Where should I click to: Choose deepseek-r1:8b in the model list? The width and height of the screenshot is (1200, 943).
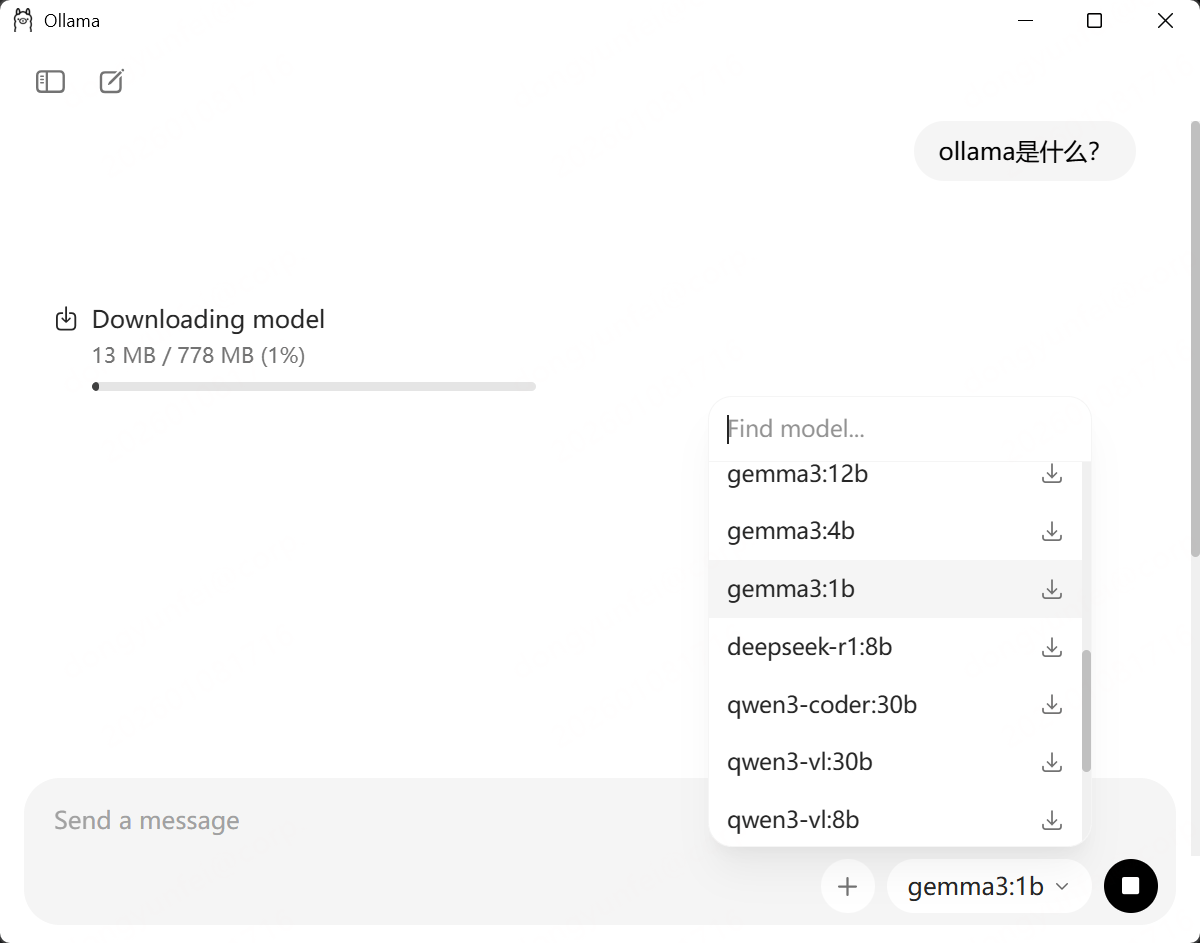(x=809, y=647)
